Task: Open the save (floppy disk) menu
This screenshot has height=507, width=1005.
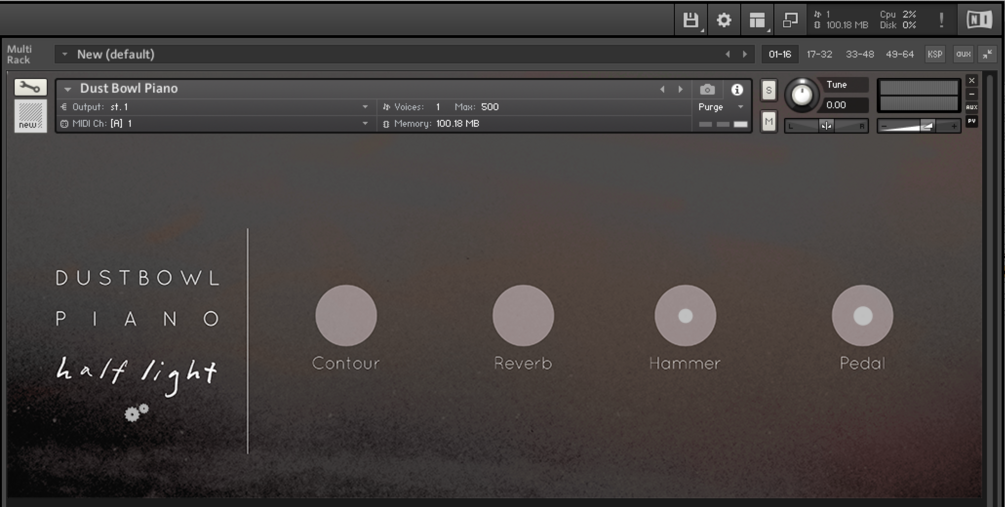Action: [690, 21]
